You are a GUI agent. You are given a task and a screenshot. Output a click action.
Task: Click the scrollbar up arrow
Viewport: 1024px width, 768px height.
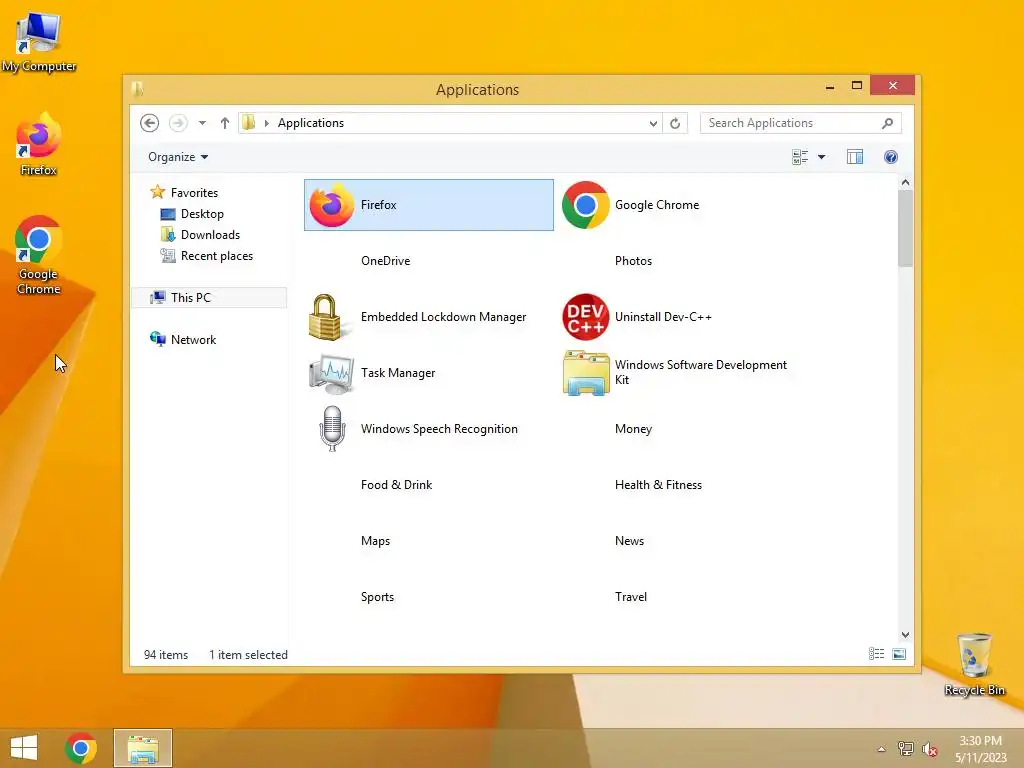[x=905, y=183]
